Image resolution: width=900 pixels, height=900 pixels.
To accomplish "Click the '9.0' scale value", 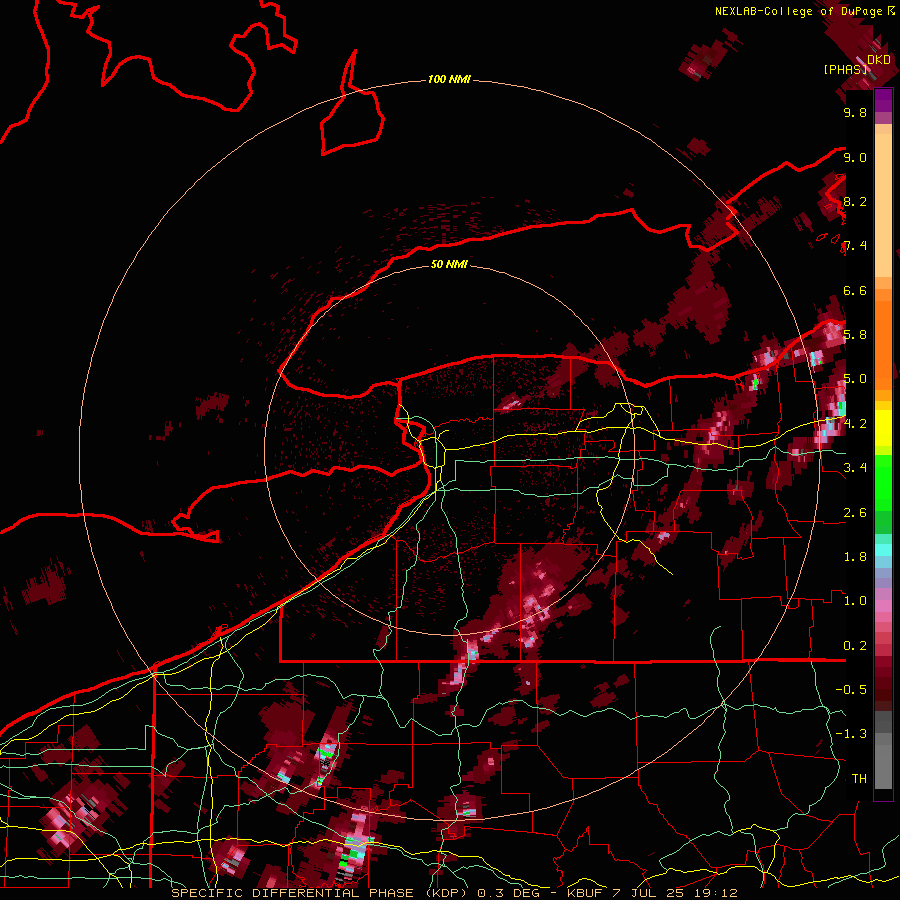I will click(855, 158).
